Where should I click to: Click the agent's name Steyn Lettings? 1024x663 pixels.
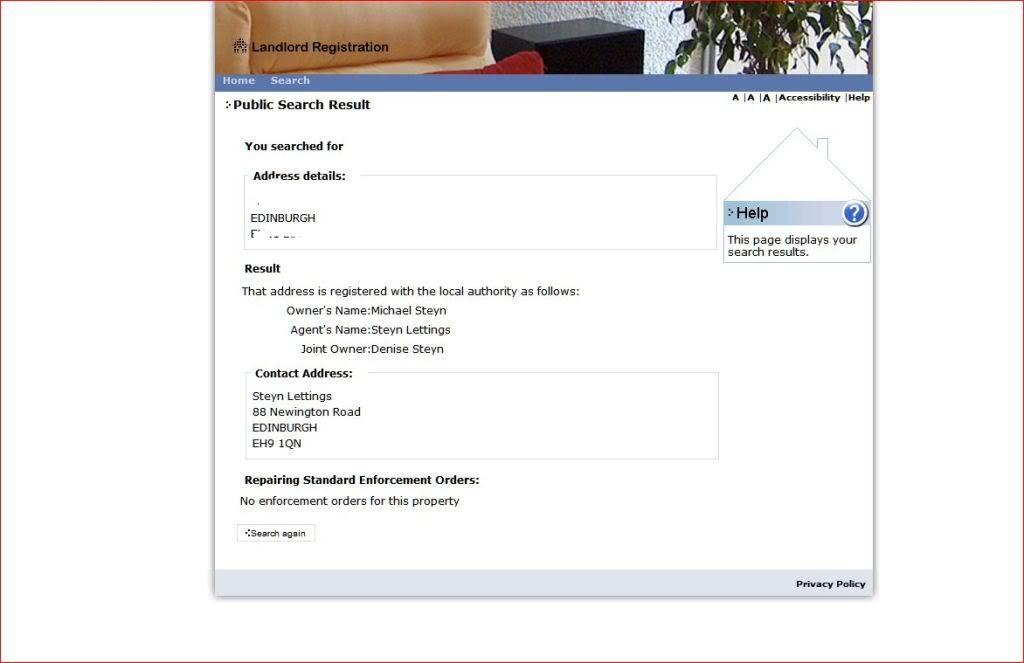click(410, 330)
